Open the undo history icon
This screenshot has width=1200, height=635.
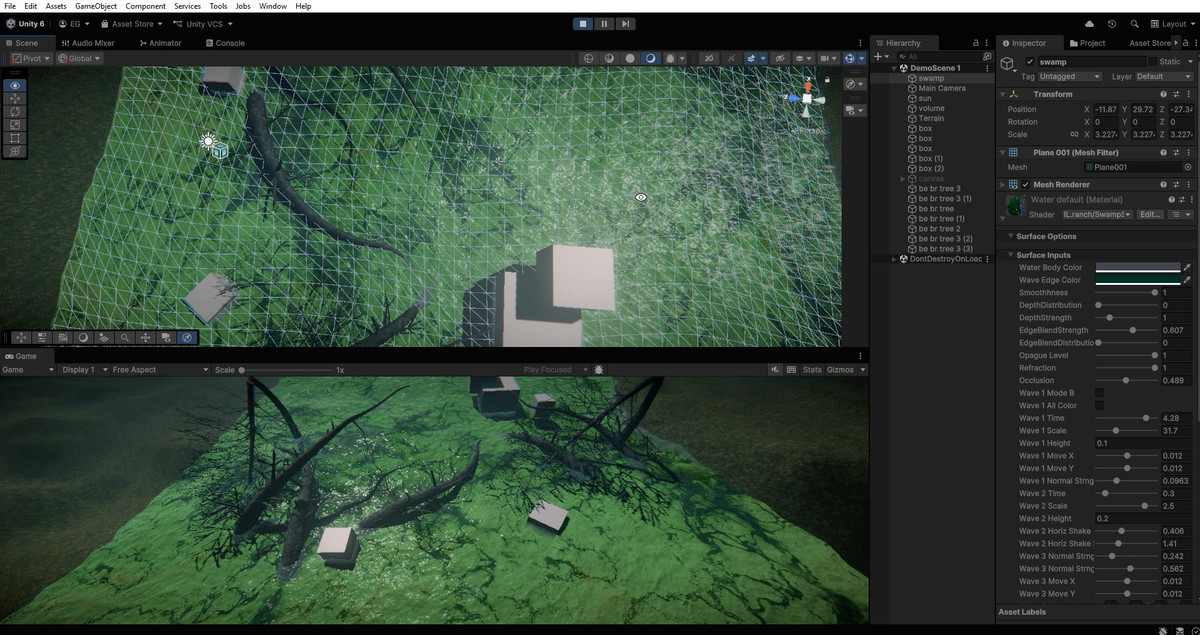(1112, 24)
